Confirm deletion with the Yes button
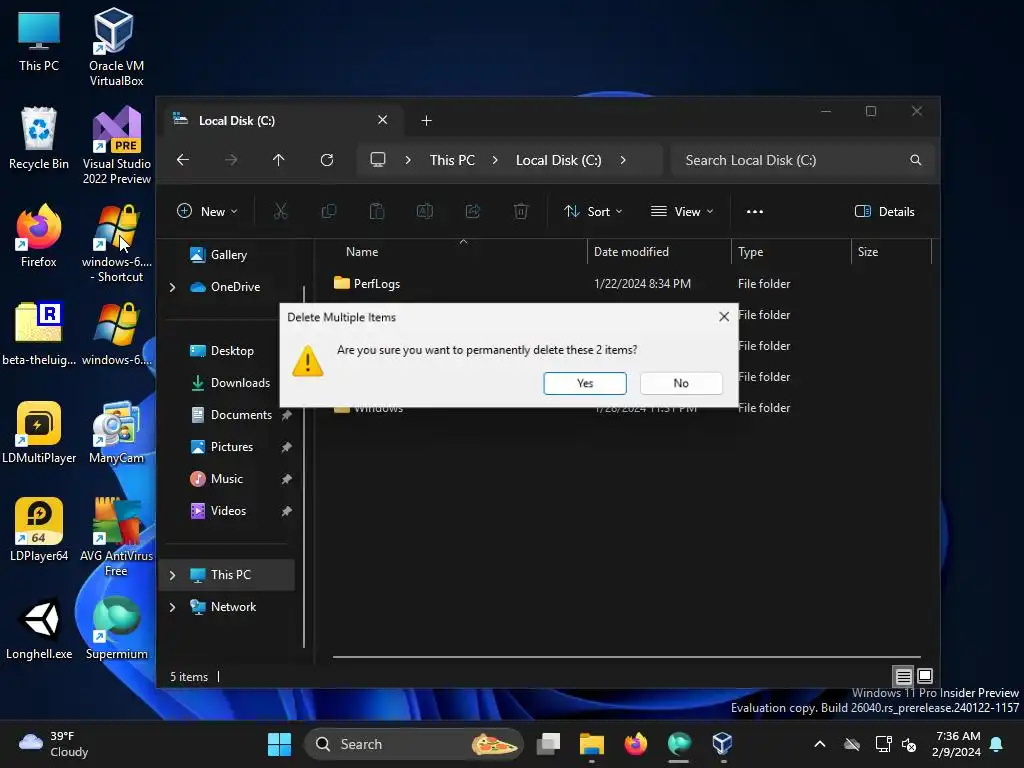Screen dimensions: 1024x768 click(x=584, y=383)
